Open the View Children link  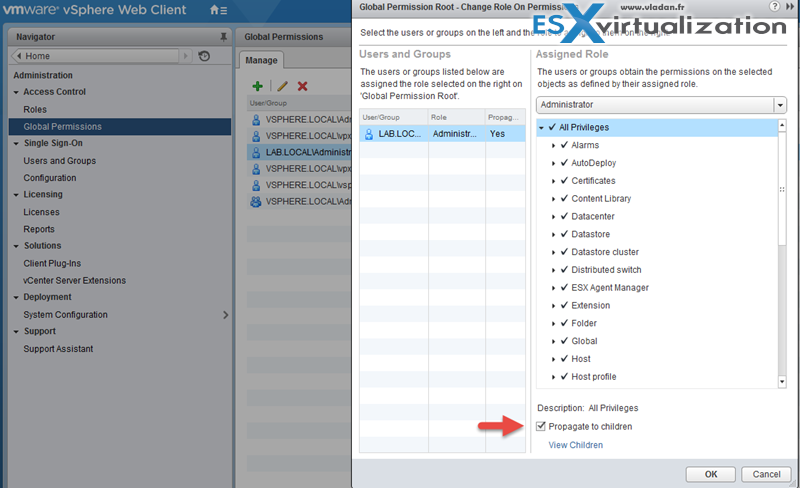coord(576,445)
